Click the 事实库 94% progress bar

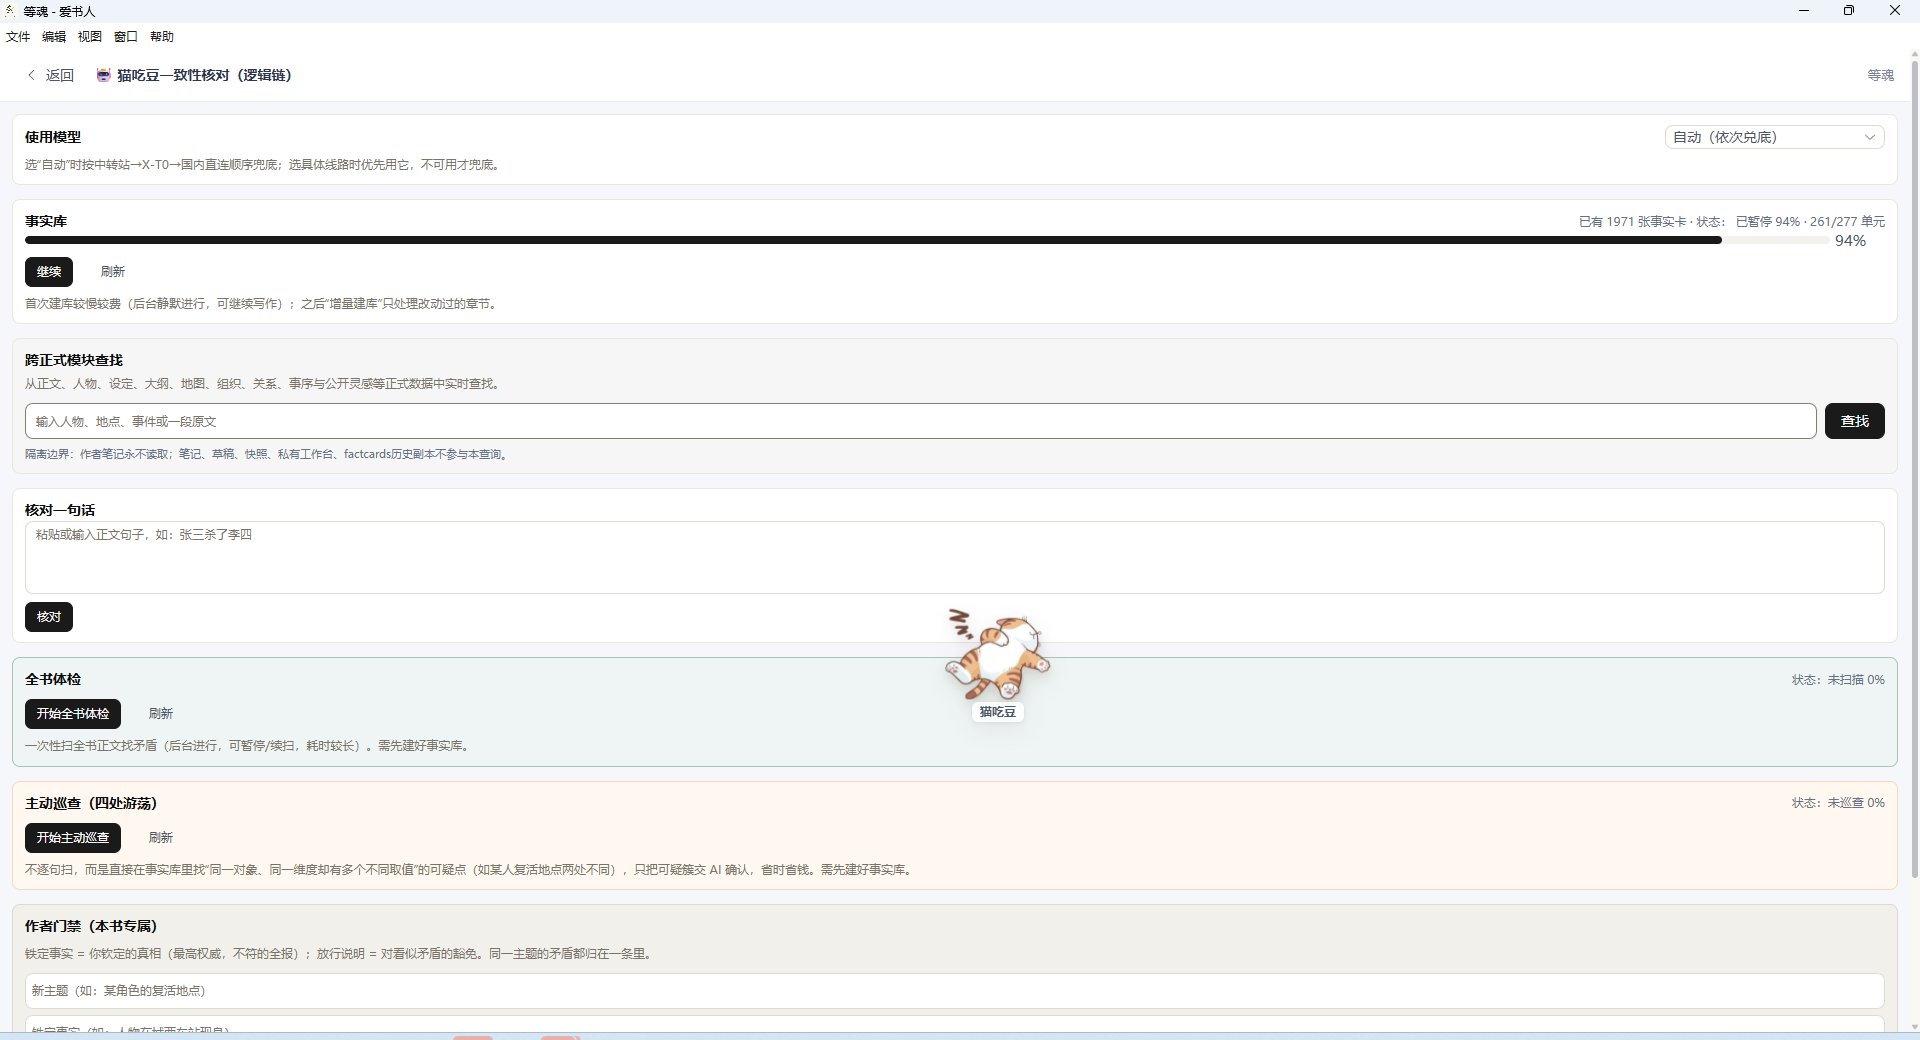[927, 240]
